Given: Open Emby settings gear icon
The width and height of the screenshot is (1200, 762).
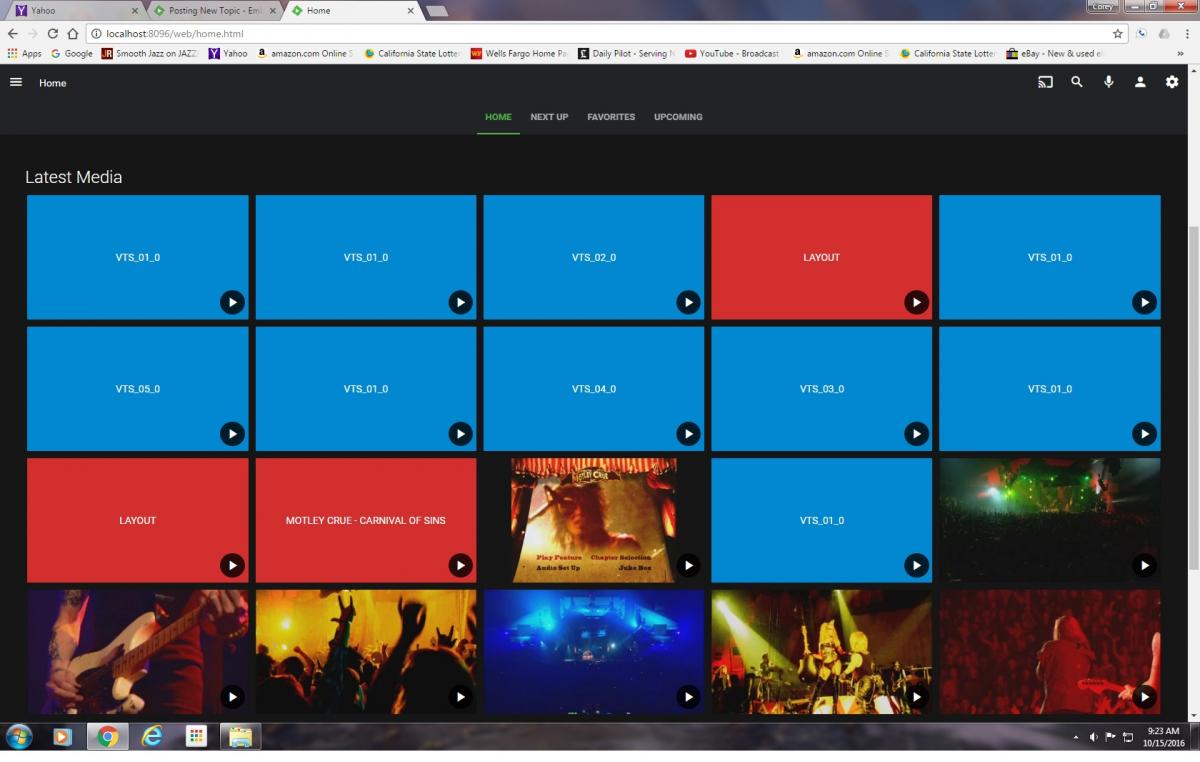Looking at the screenshot, I should click(x=1172, y=82).
